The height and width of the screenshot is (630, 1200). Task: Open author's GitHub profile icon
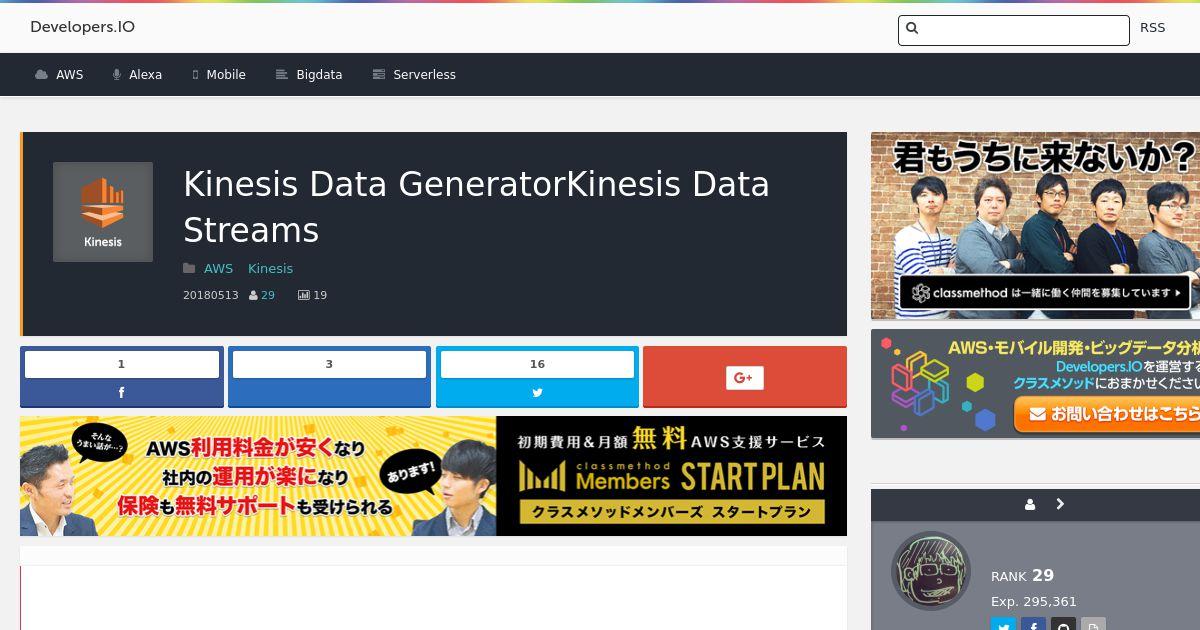(1063, 625)
